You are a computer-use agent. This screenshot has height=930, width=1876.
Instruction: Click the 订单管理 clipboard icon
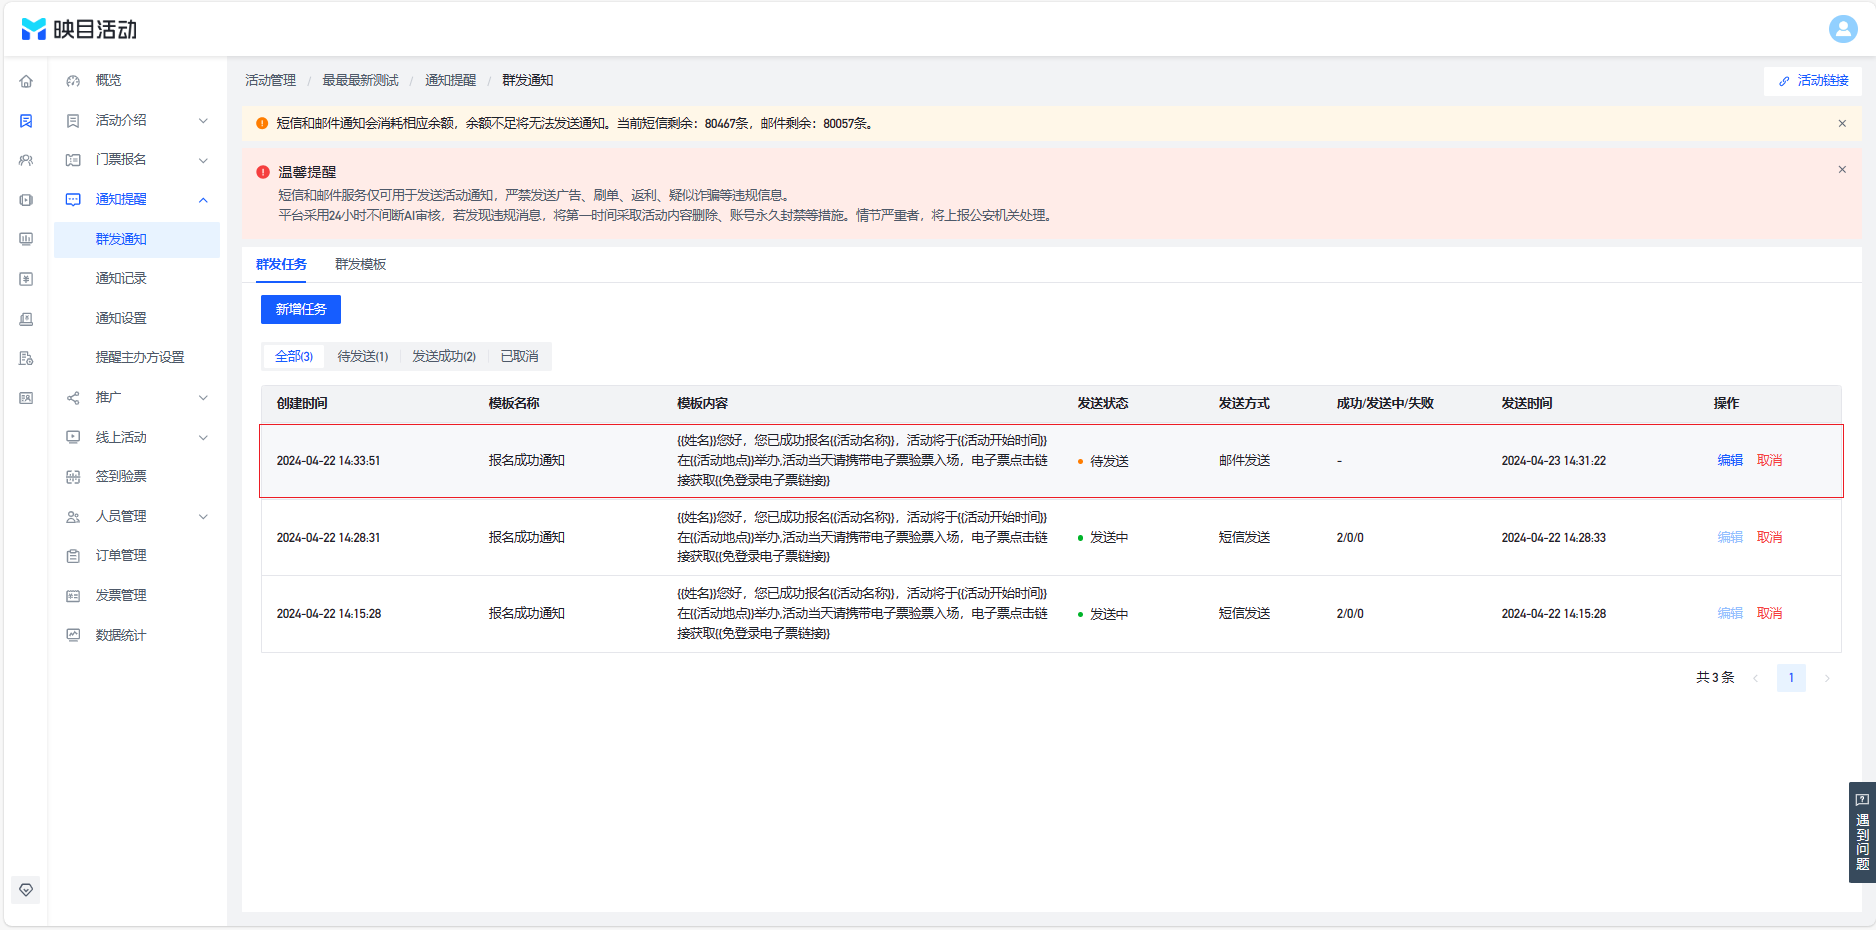tap(73, 556)
